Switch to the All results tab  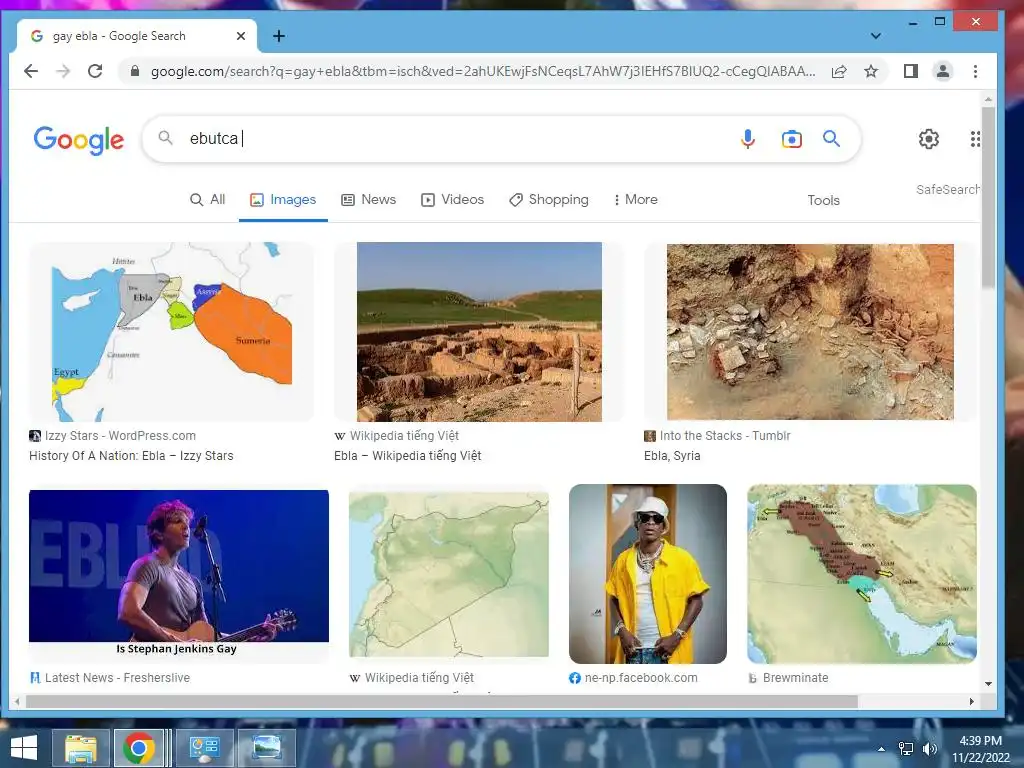[208, 200]
